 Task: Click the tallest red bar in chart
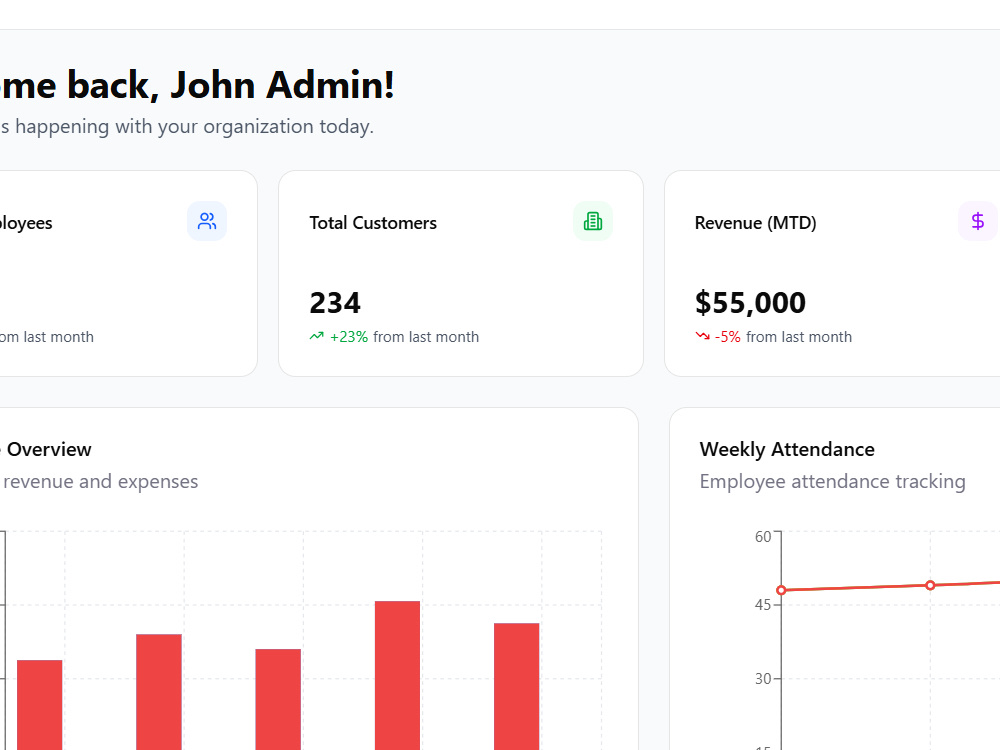pyautogui.click(x=397, y=675)
